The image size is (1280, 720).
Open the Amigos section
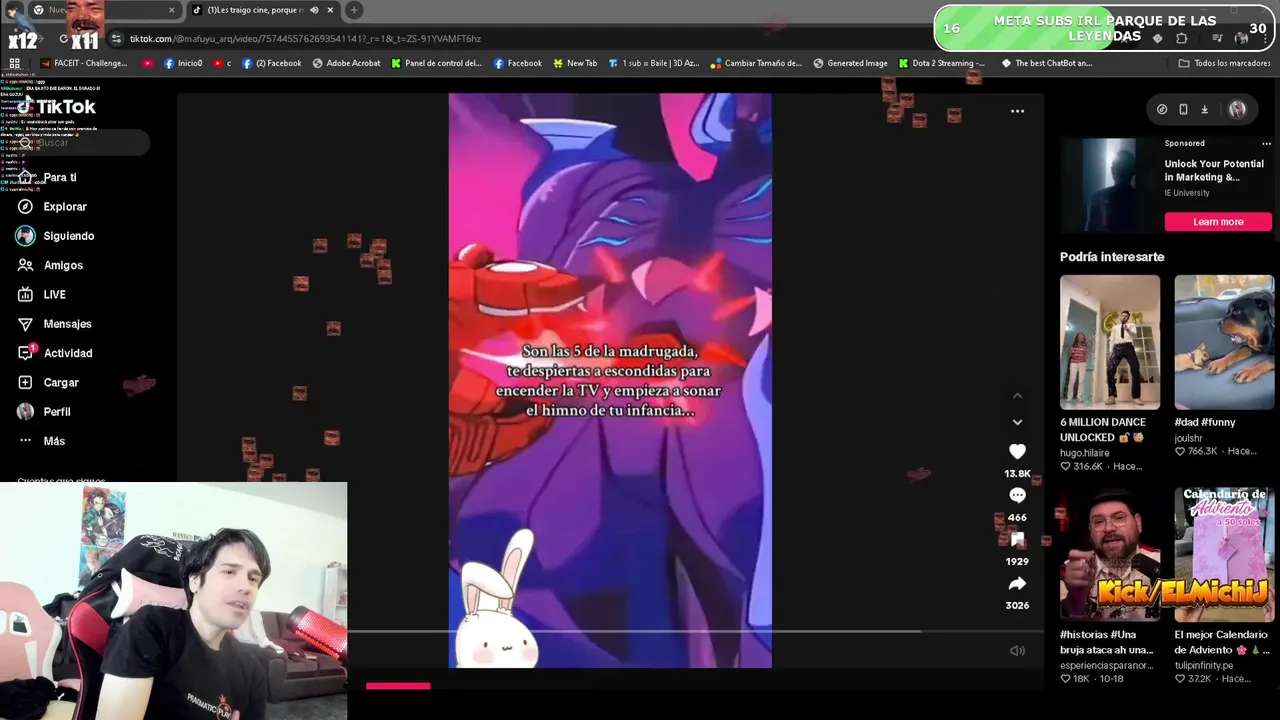(x=50, y=265)
